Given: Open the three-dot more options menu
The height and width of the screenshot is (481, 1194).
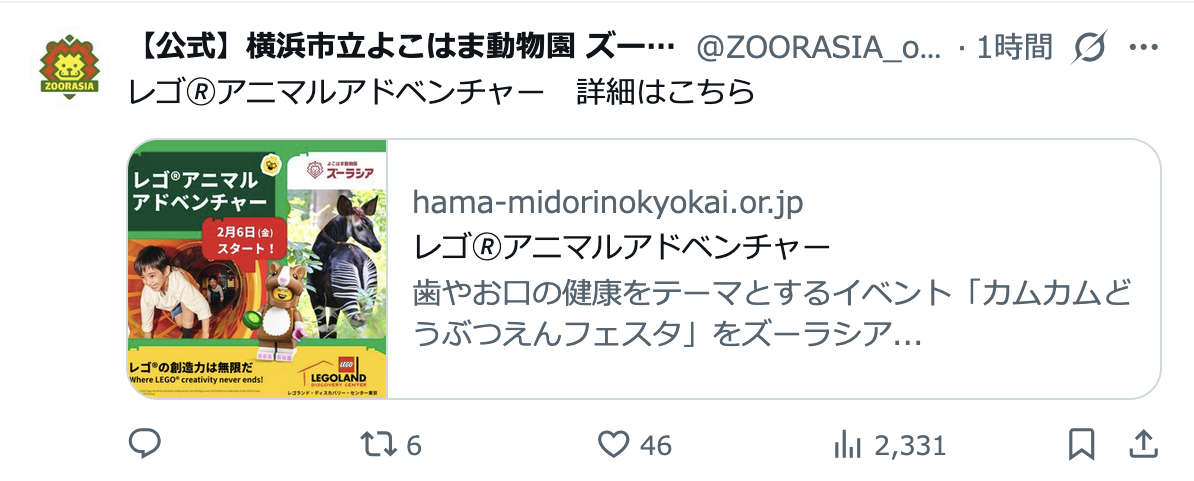Looking at the screenshot, I should [1143, 48].
